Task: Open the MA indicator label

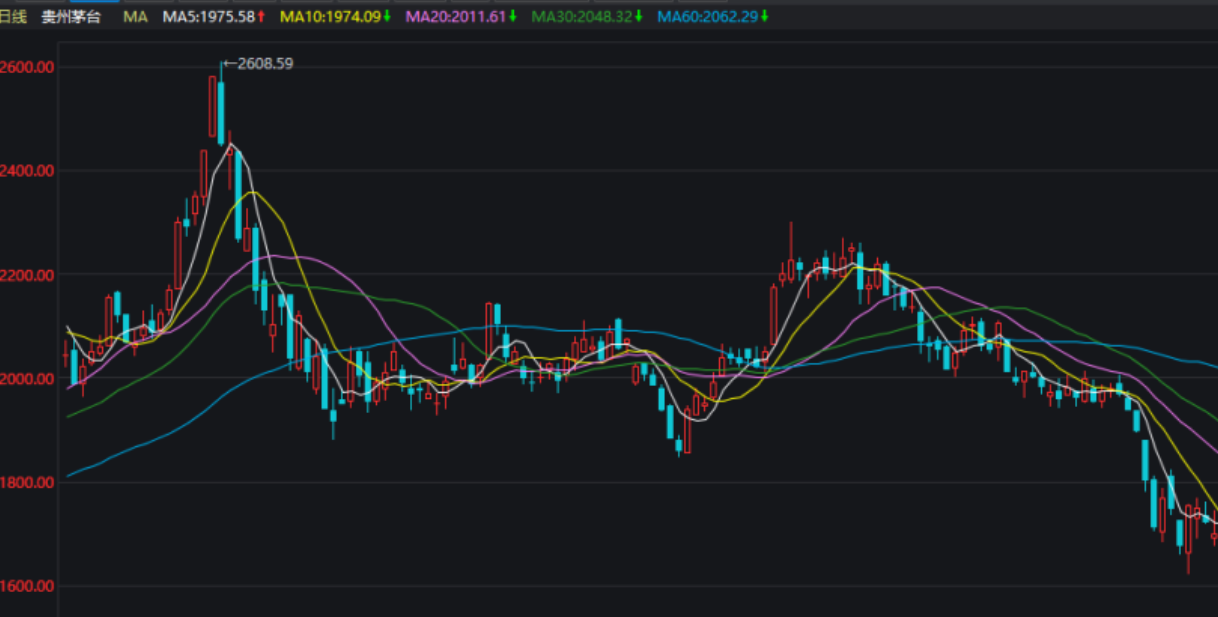Action: [x=134, y=17]
